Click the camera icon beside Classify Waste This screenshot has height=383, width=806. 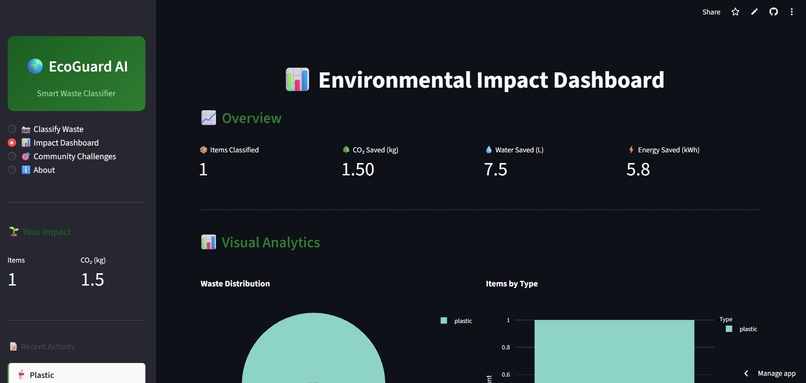(x=26, y=129)
